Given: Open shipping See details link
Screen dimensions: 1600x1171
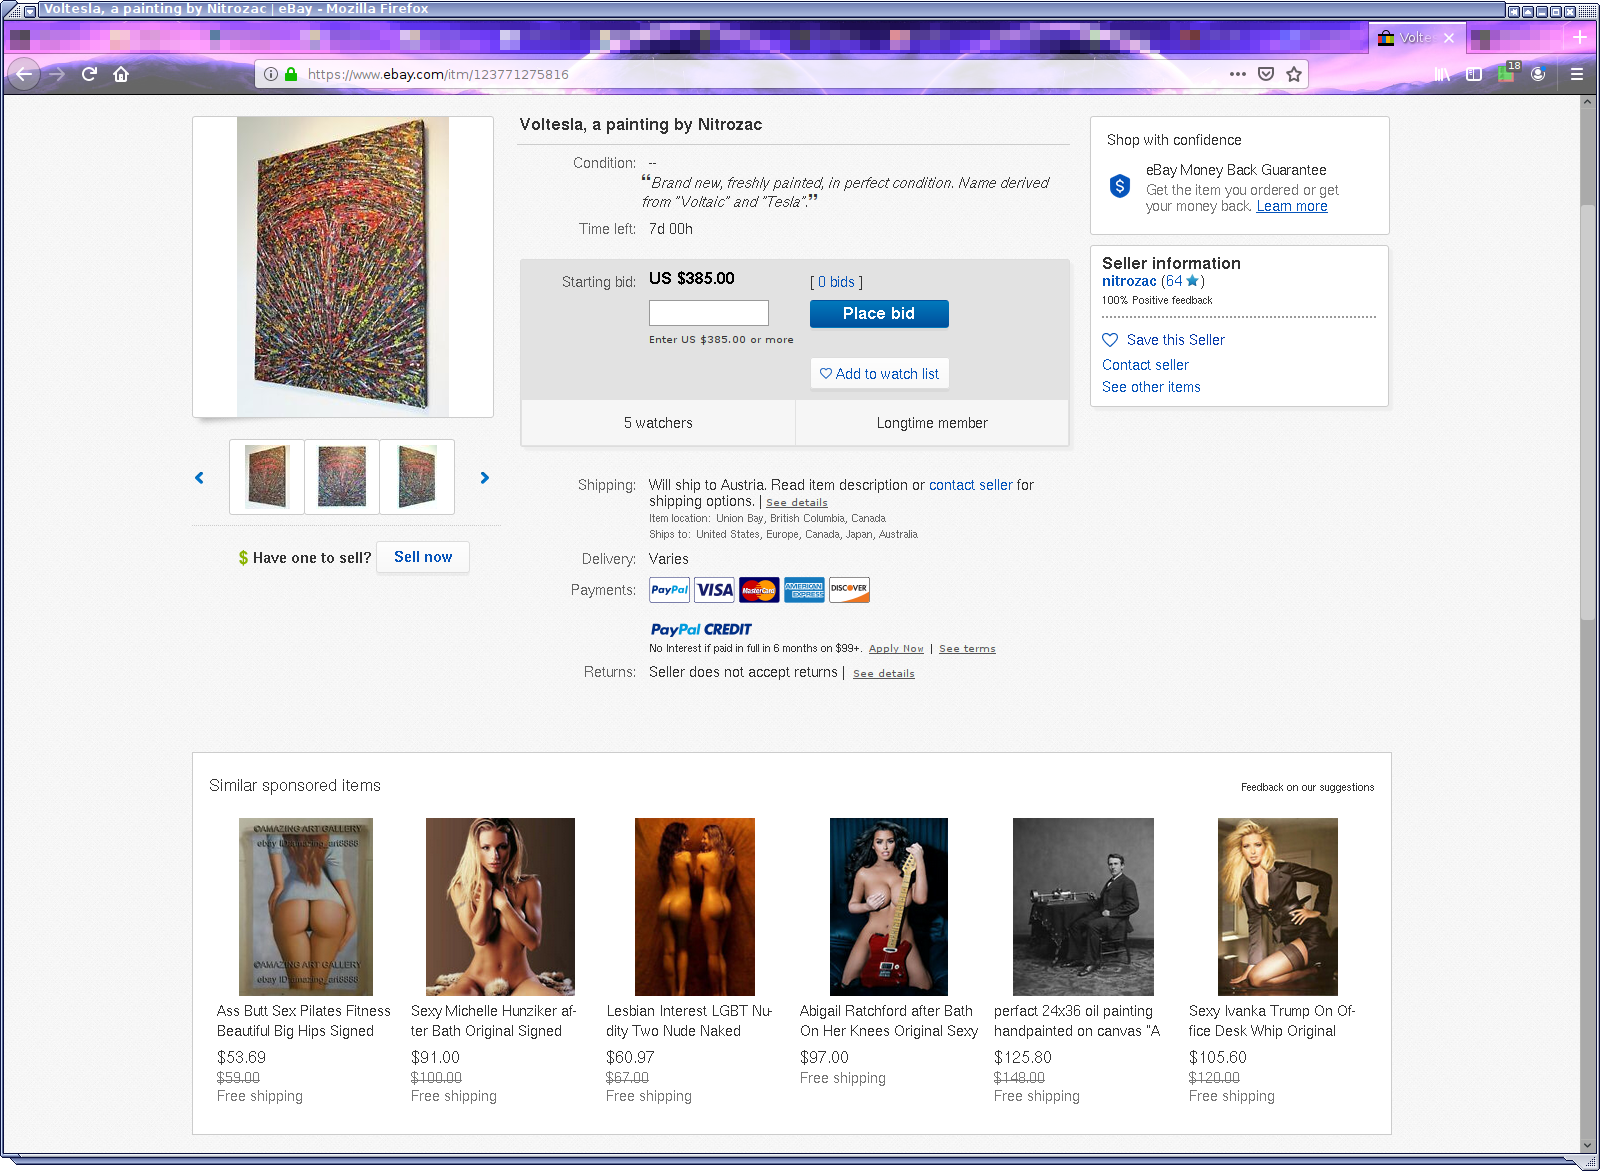Looking at the screenshot, I should 797,503.
